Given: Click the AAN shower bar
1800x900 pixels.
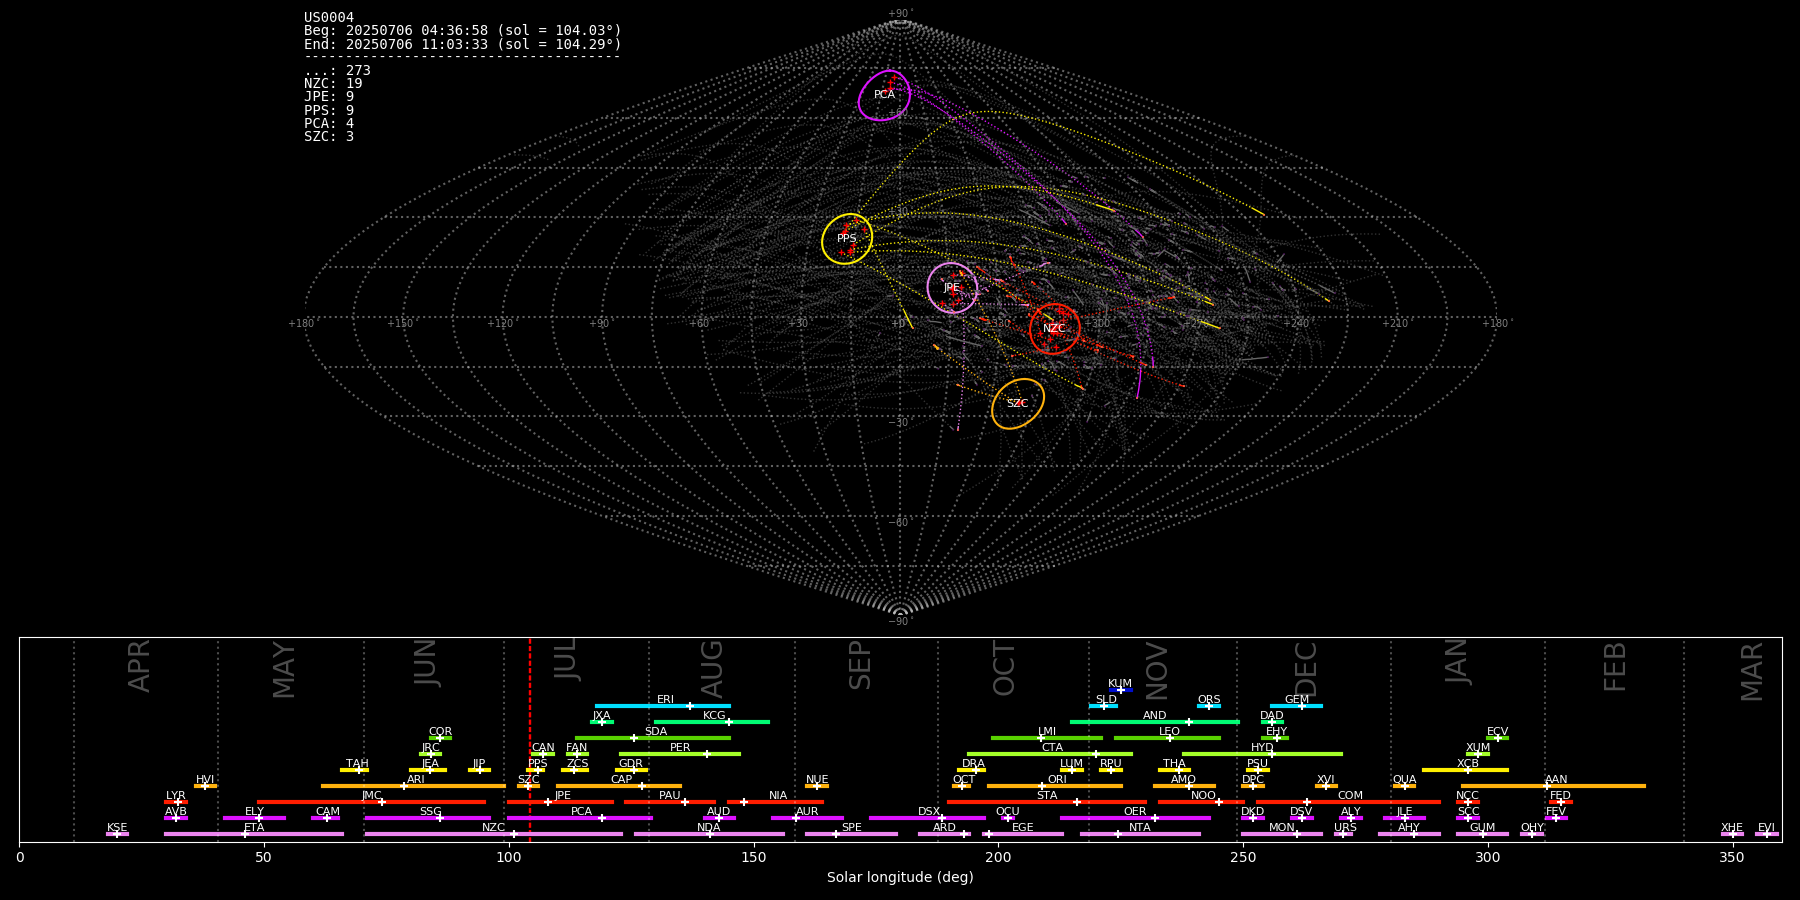Looking at the screenshot, I should [x=1552, y=786].
